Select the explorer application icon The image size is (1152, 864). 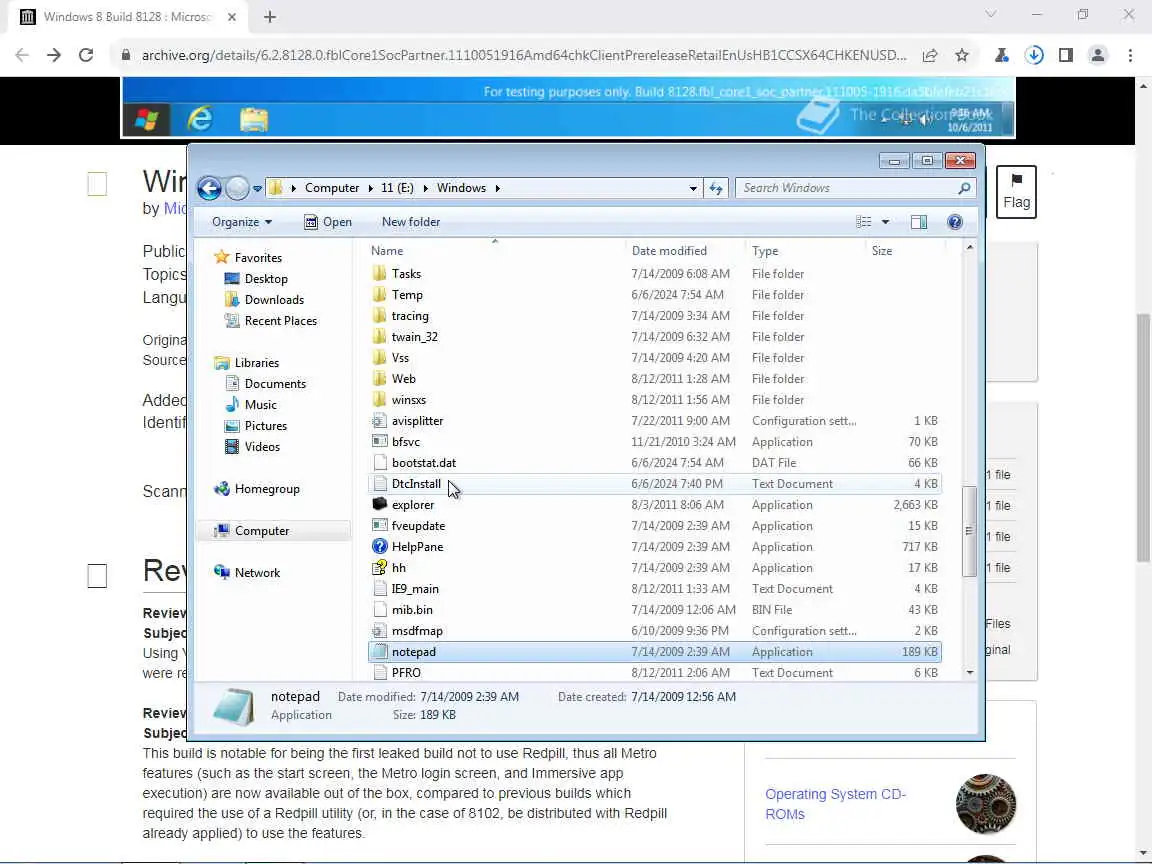tap(379, 505)
